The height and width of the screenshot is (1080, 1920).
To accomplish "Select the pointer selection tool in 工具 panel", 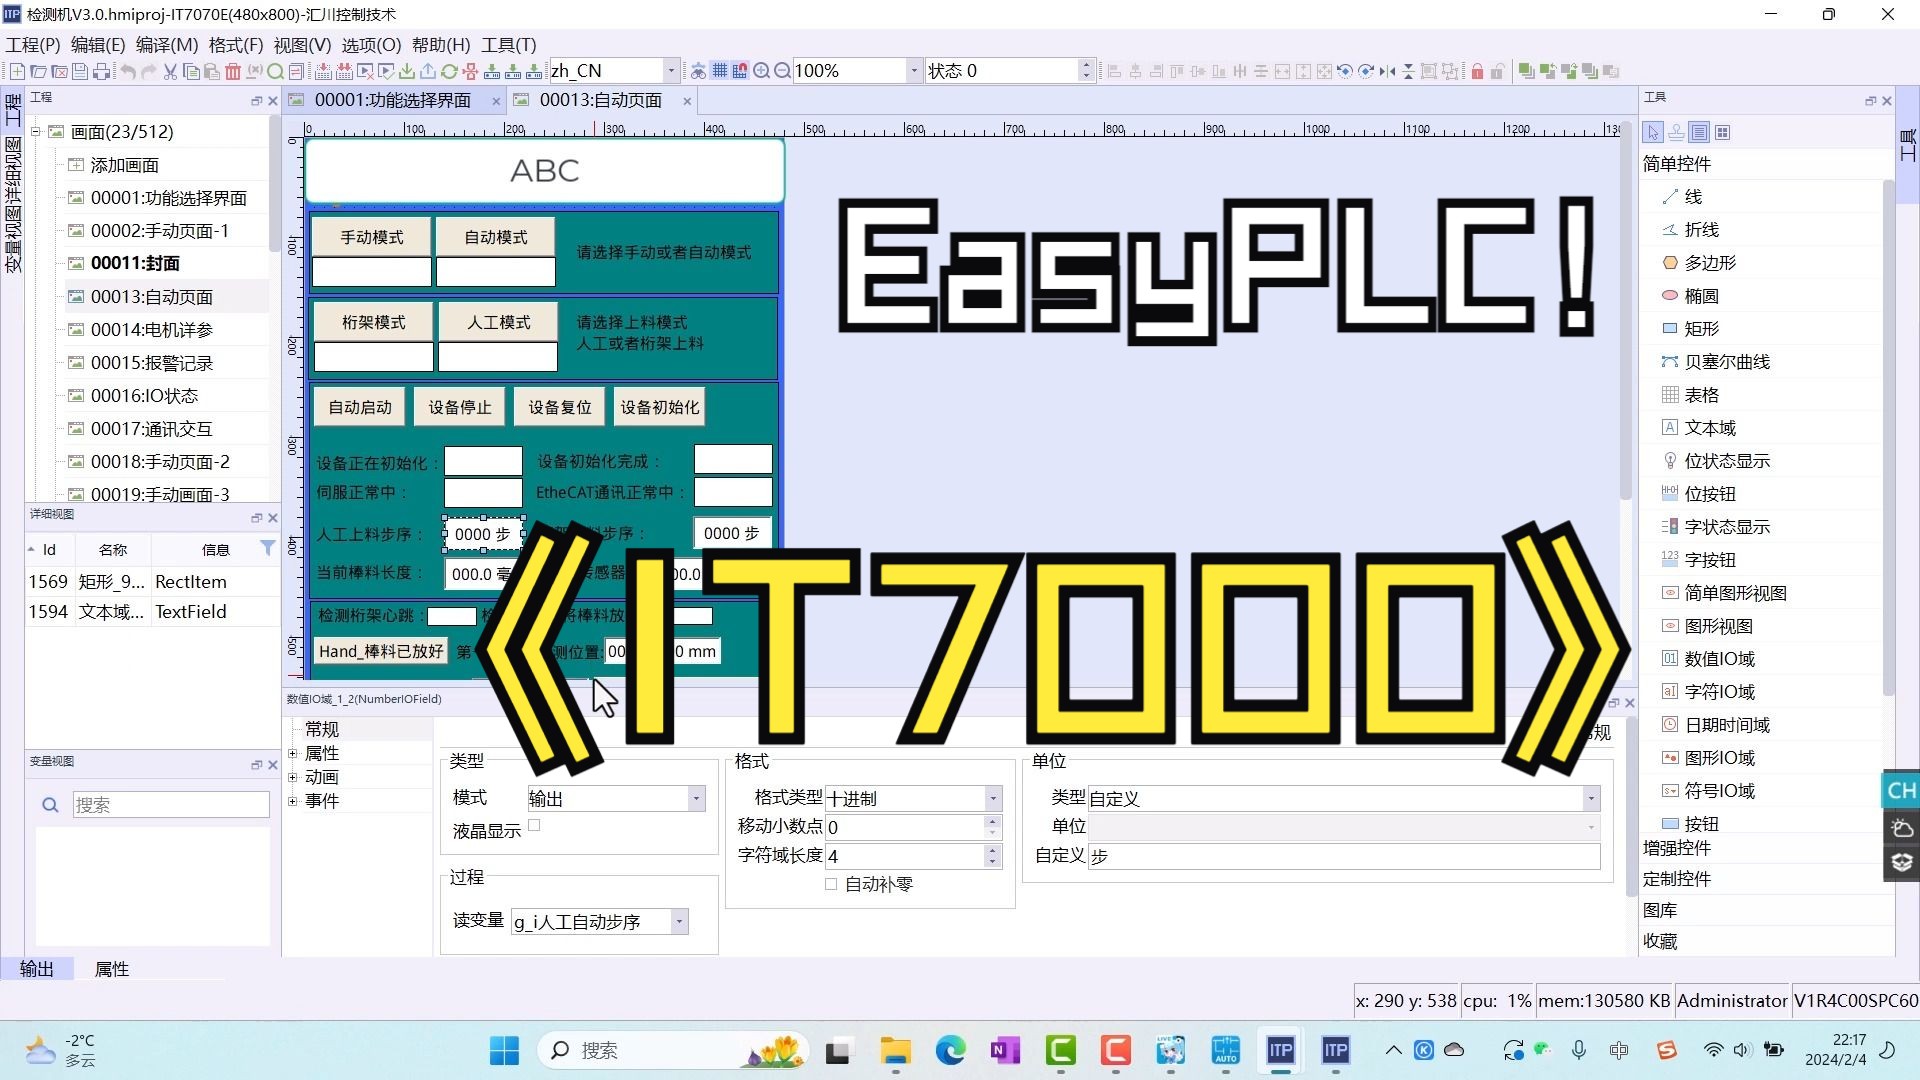I will [1653, 132].
